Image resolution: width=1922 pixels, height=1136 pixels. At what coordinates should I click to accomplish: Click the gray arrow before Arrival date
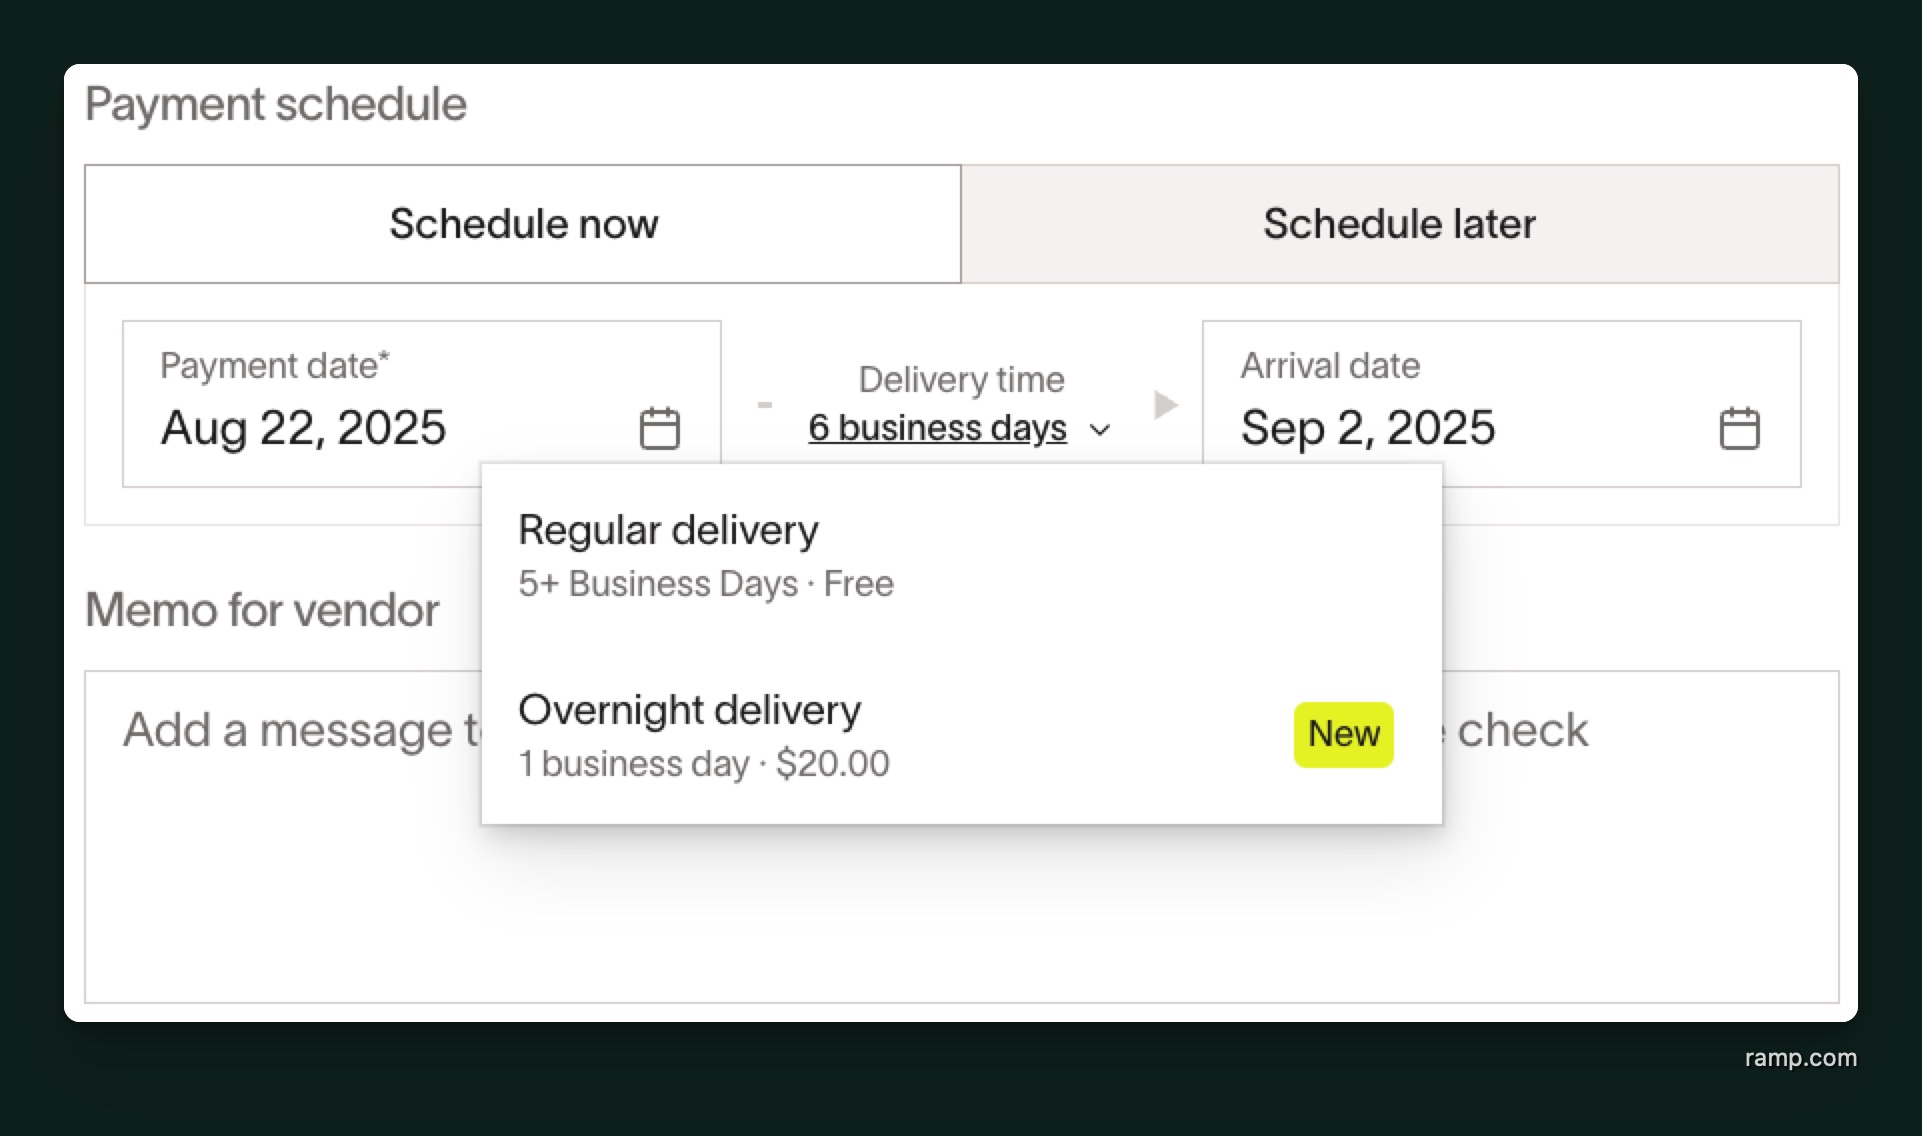pyautogui.click(x=1165, y=405)
